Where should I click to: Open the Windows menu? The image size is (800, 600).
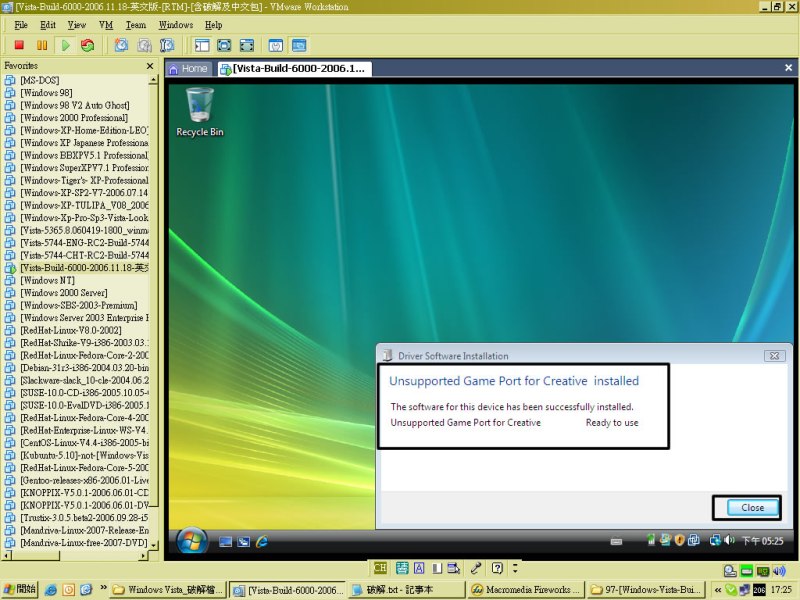176,25
